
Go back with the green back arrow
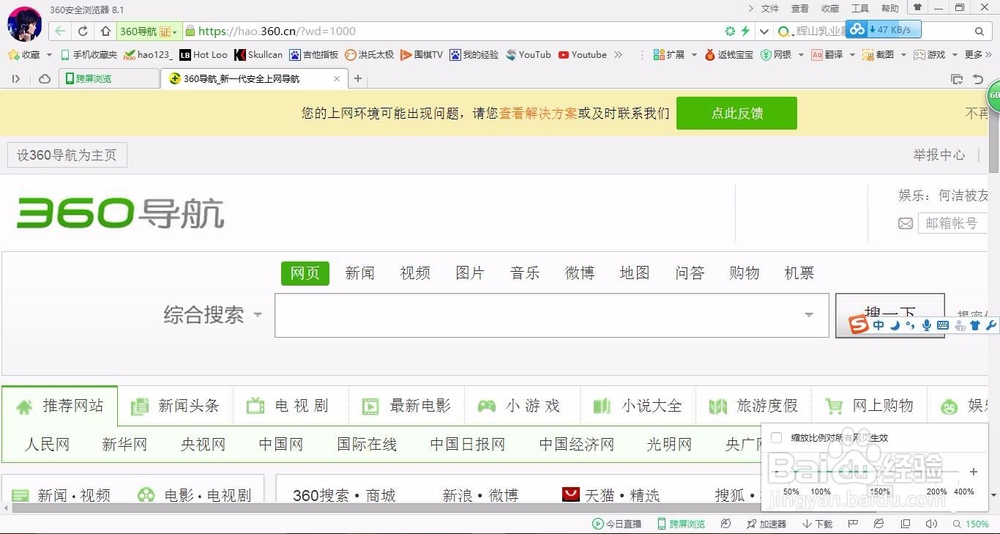click(x=60, y=31)
